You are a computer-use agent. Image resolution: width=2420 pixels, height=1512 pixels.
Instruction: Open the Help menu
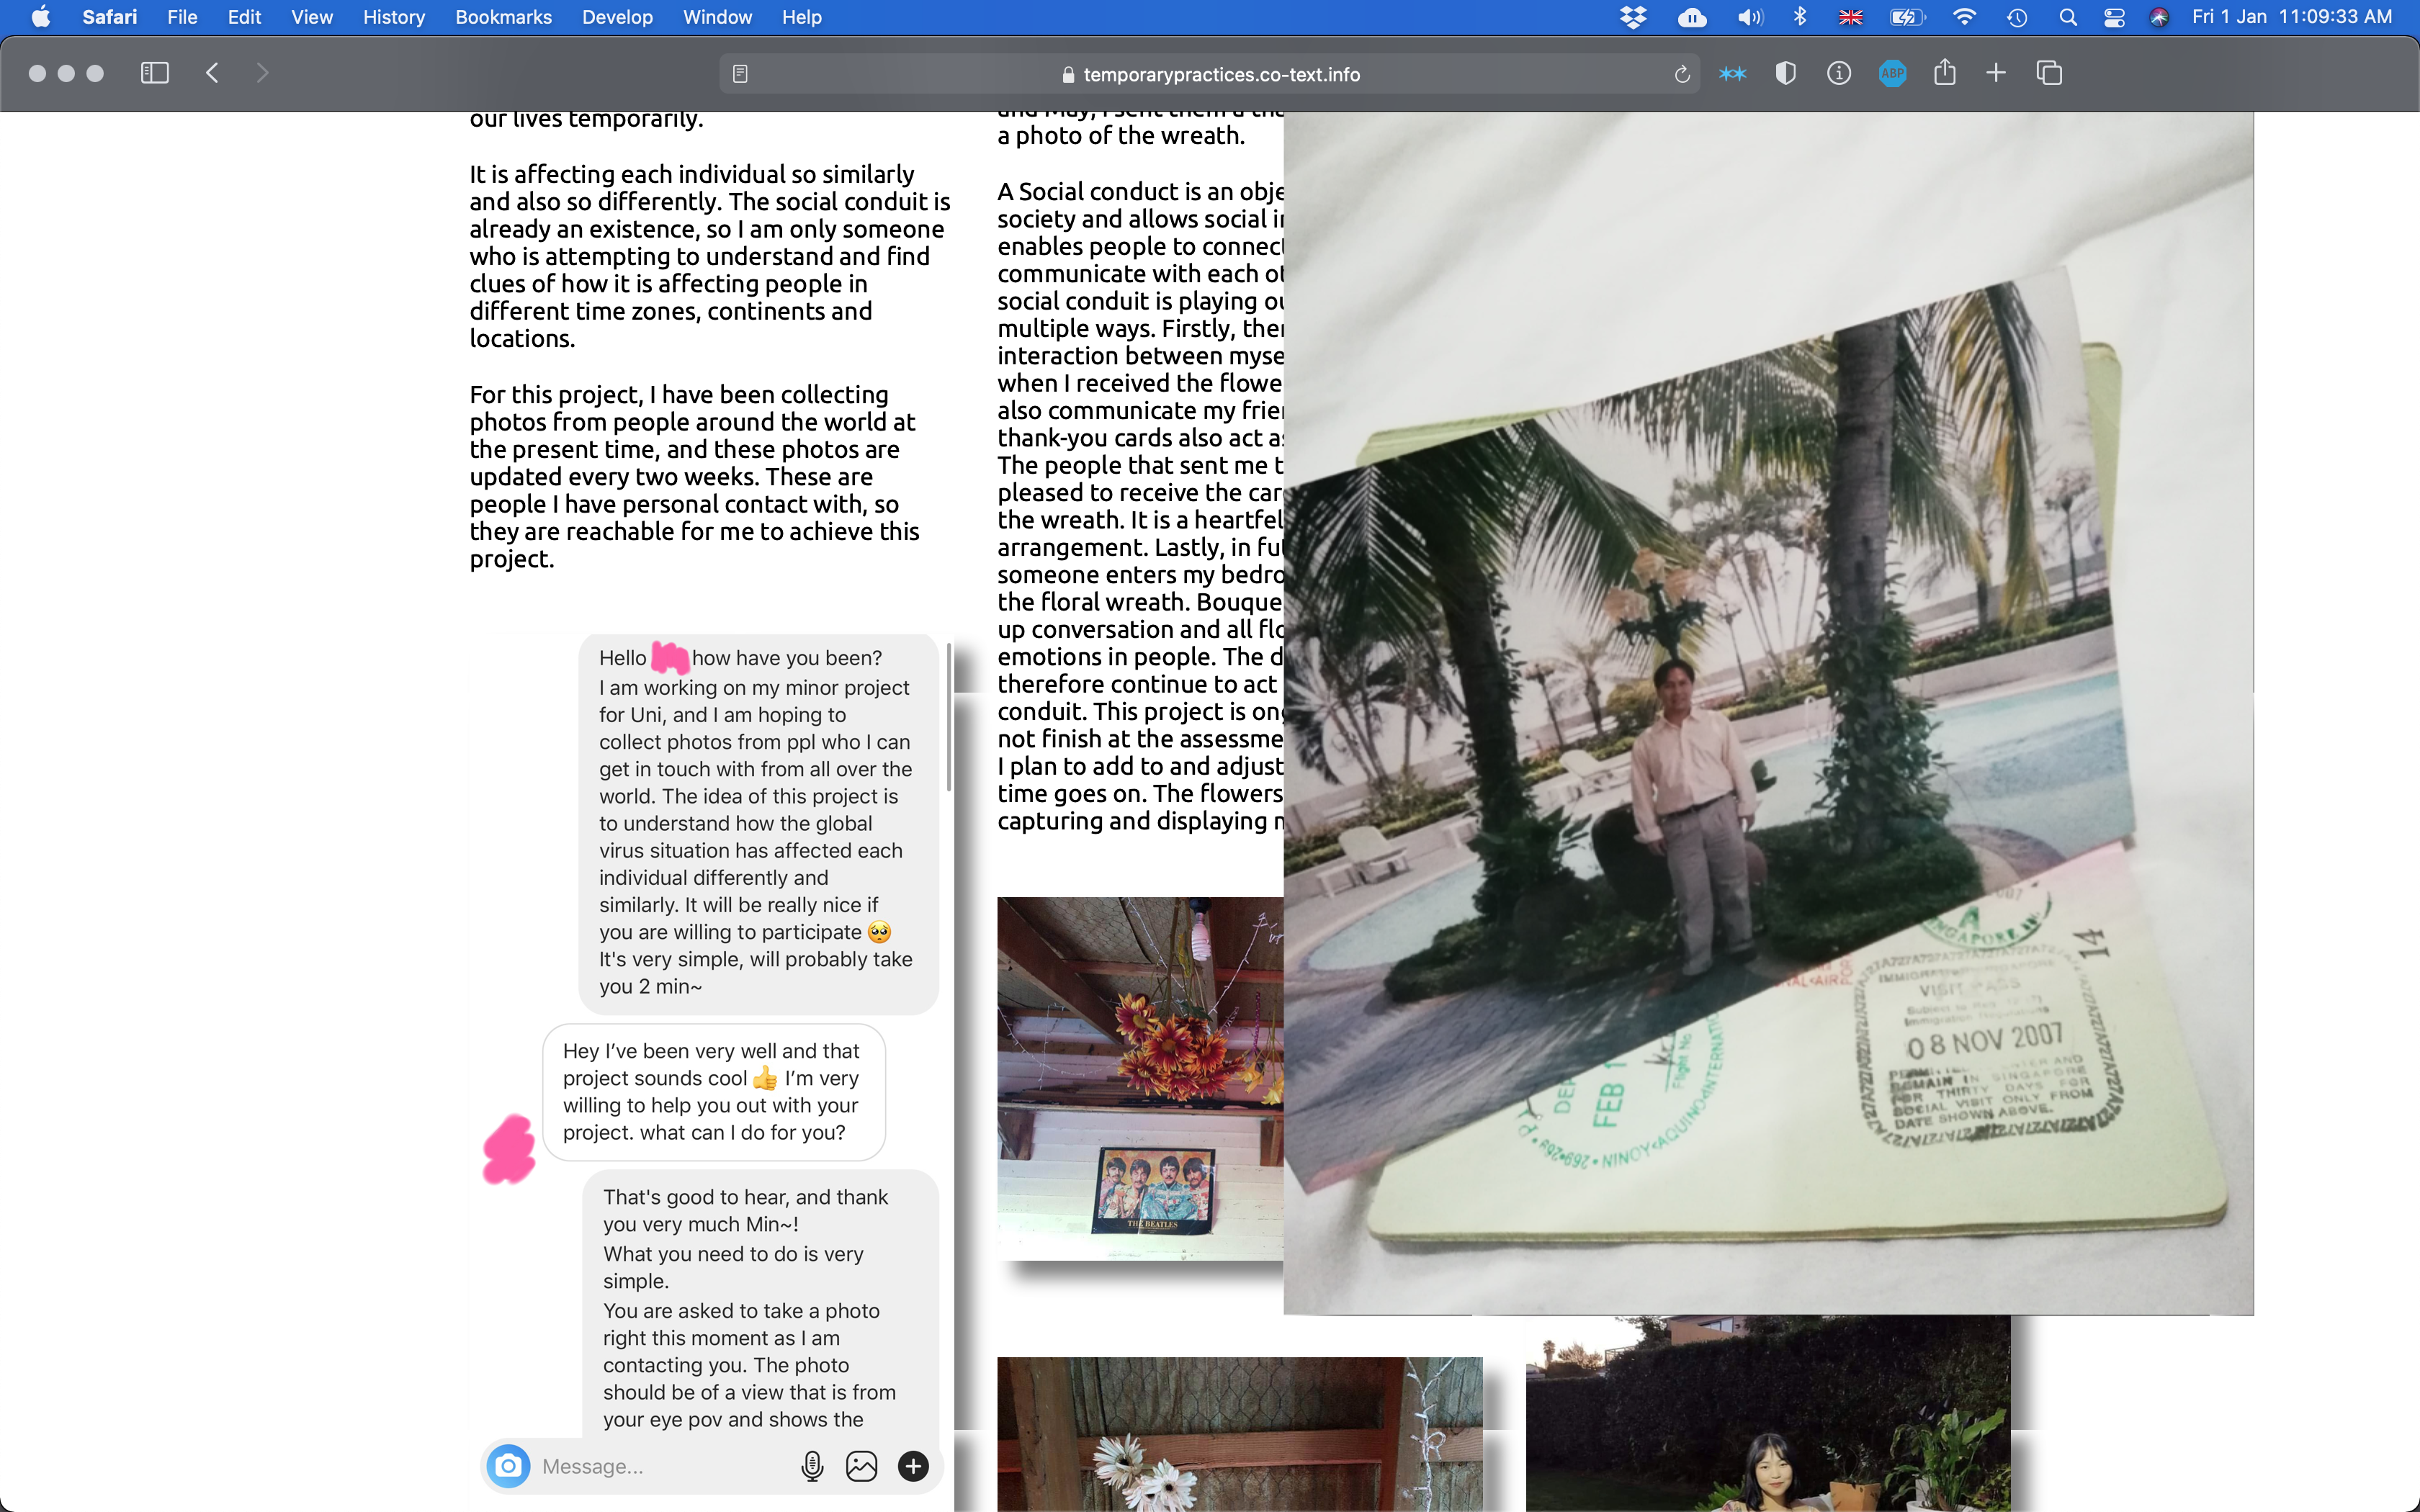[x=801, y=17]
